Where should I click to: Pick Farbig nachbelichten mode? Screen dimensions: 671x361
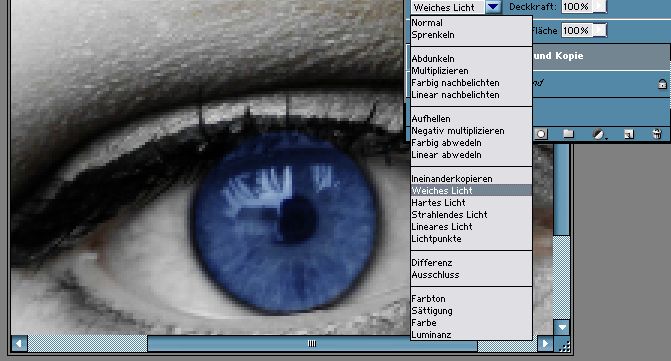tap(471, 83)
